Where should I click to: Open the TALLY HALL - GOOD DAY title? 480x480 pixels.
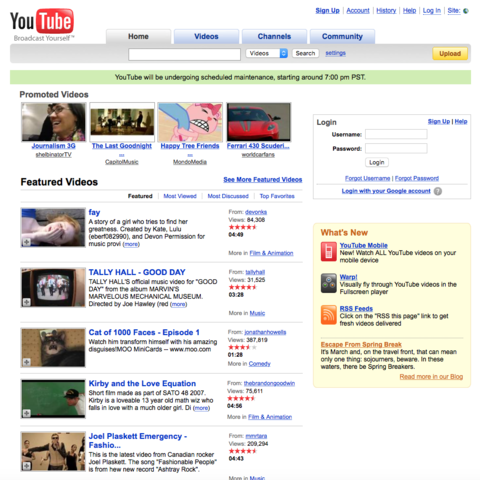137,272
